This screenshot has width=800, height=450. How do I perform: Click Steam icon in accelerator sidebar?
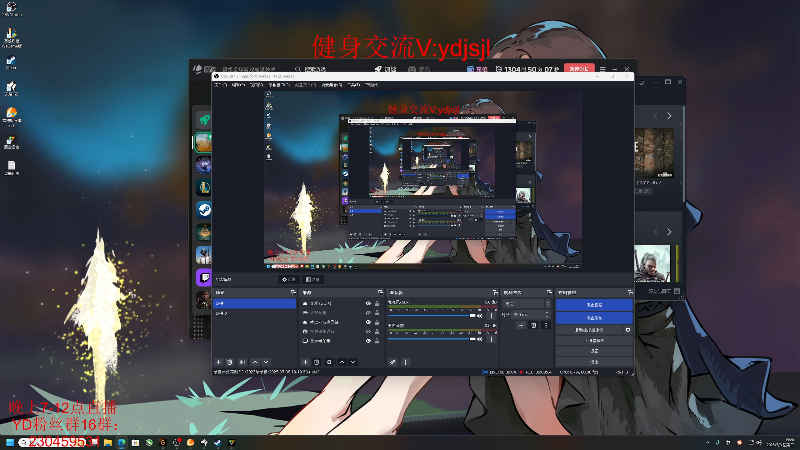point(204,210)
